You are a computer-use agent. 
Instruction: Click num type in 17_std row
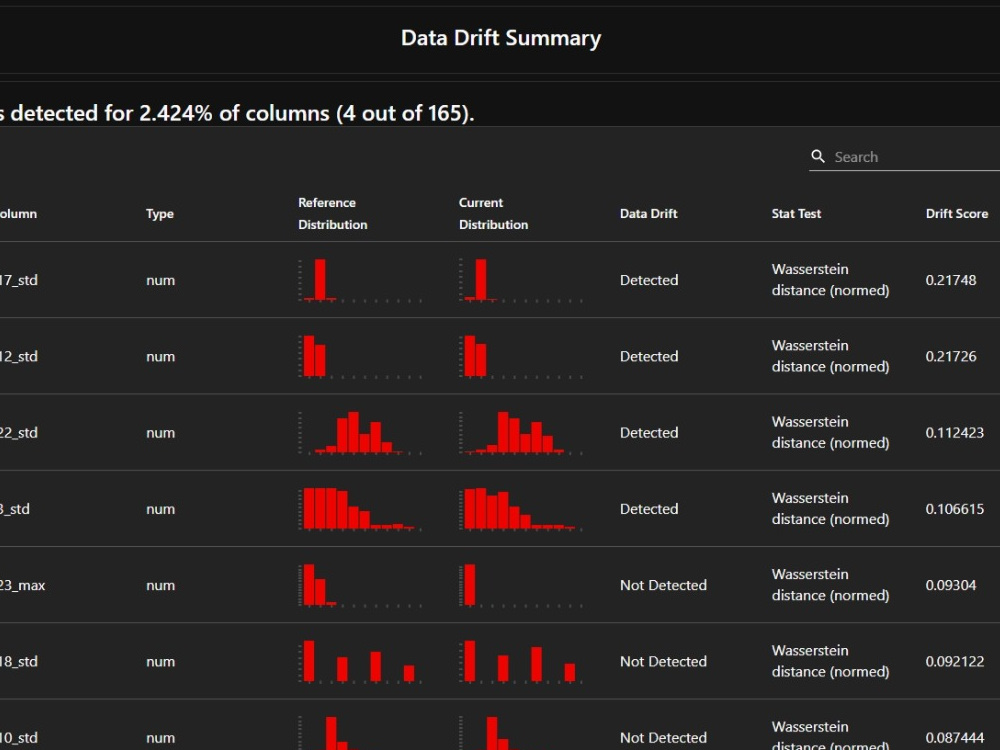[160, 280]
